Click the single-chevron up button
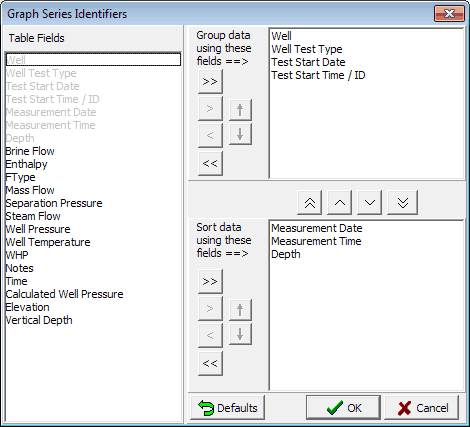 (340, 202)
